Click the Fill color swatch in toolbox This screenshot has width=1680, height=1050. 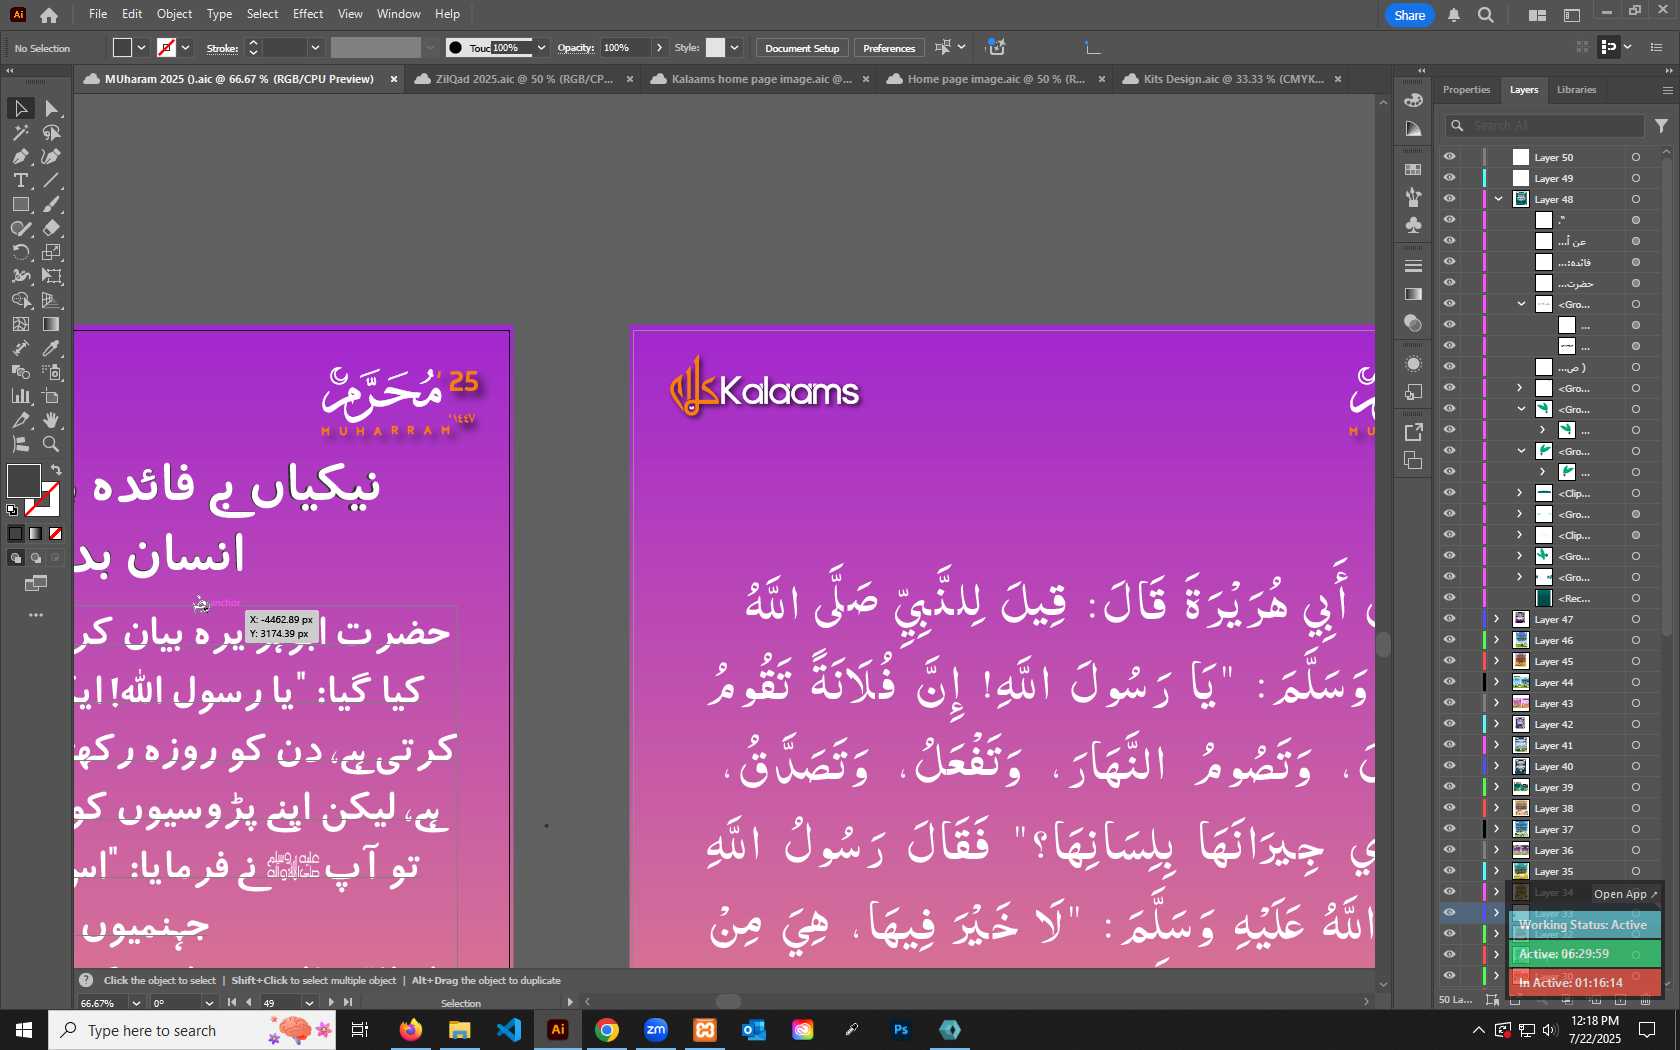click(23, 481)
